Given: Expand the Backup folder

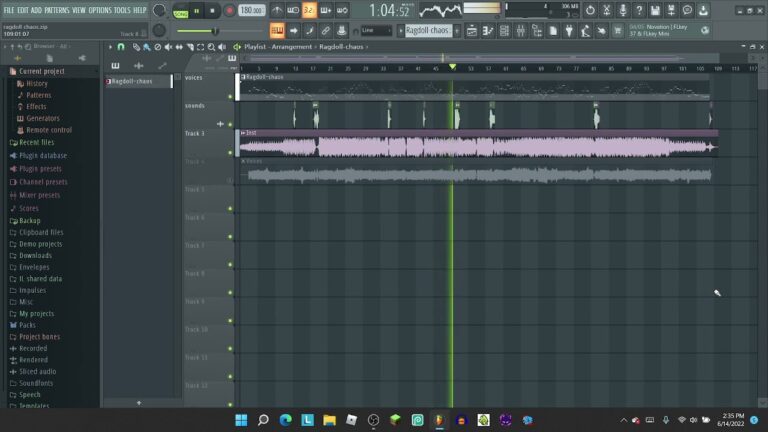Looking at the screenshot, I should click(30, 221).
